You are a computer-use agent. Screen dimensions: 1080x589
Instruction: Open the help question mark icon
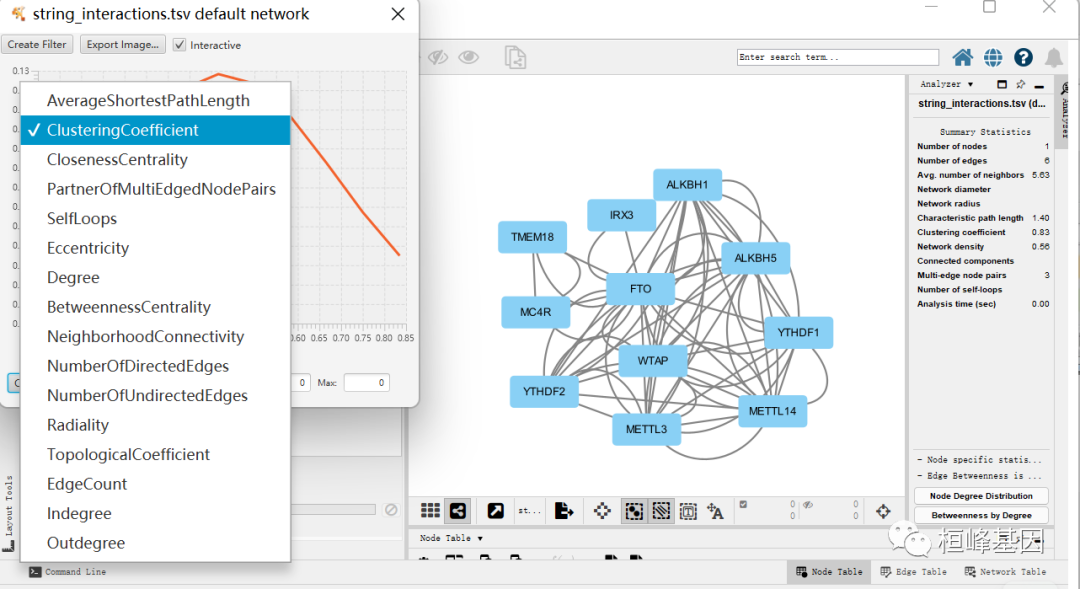[1023, 57]
